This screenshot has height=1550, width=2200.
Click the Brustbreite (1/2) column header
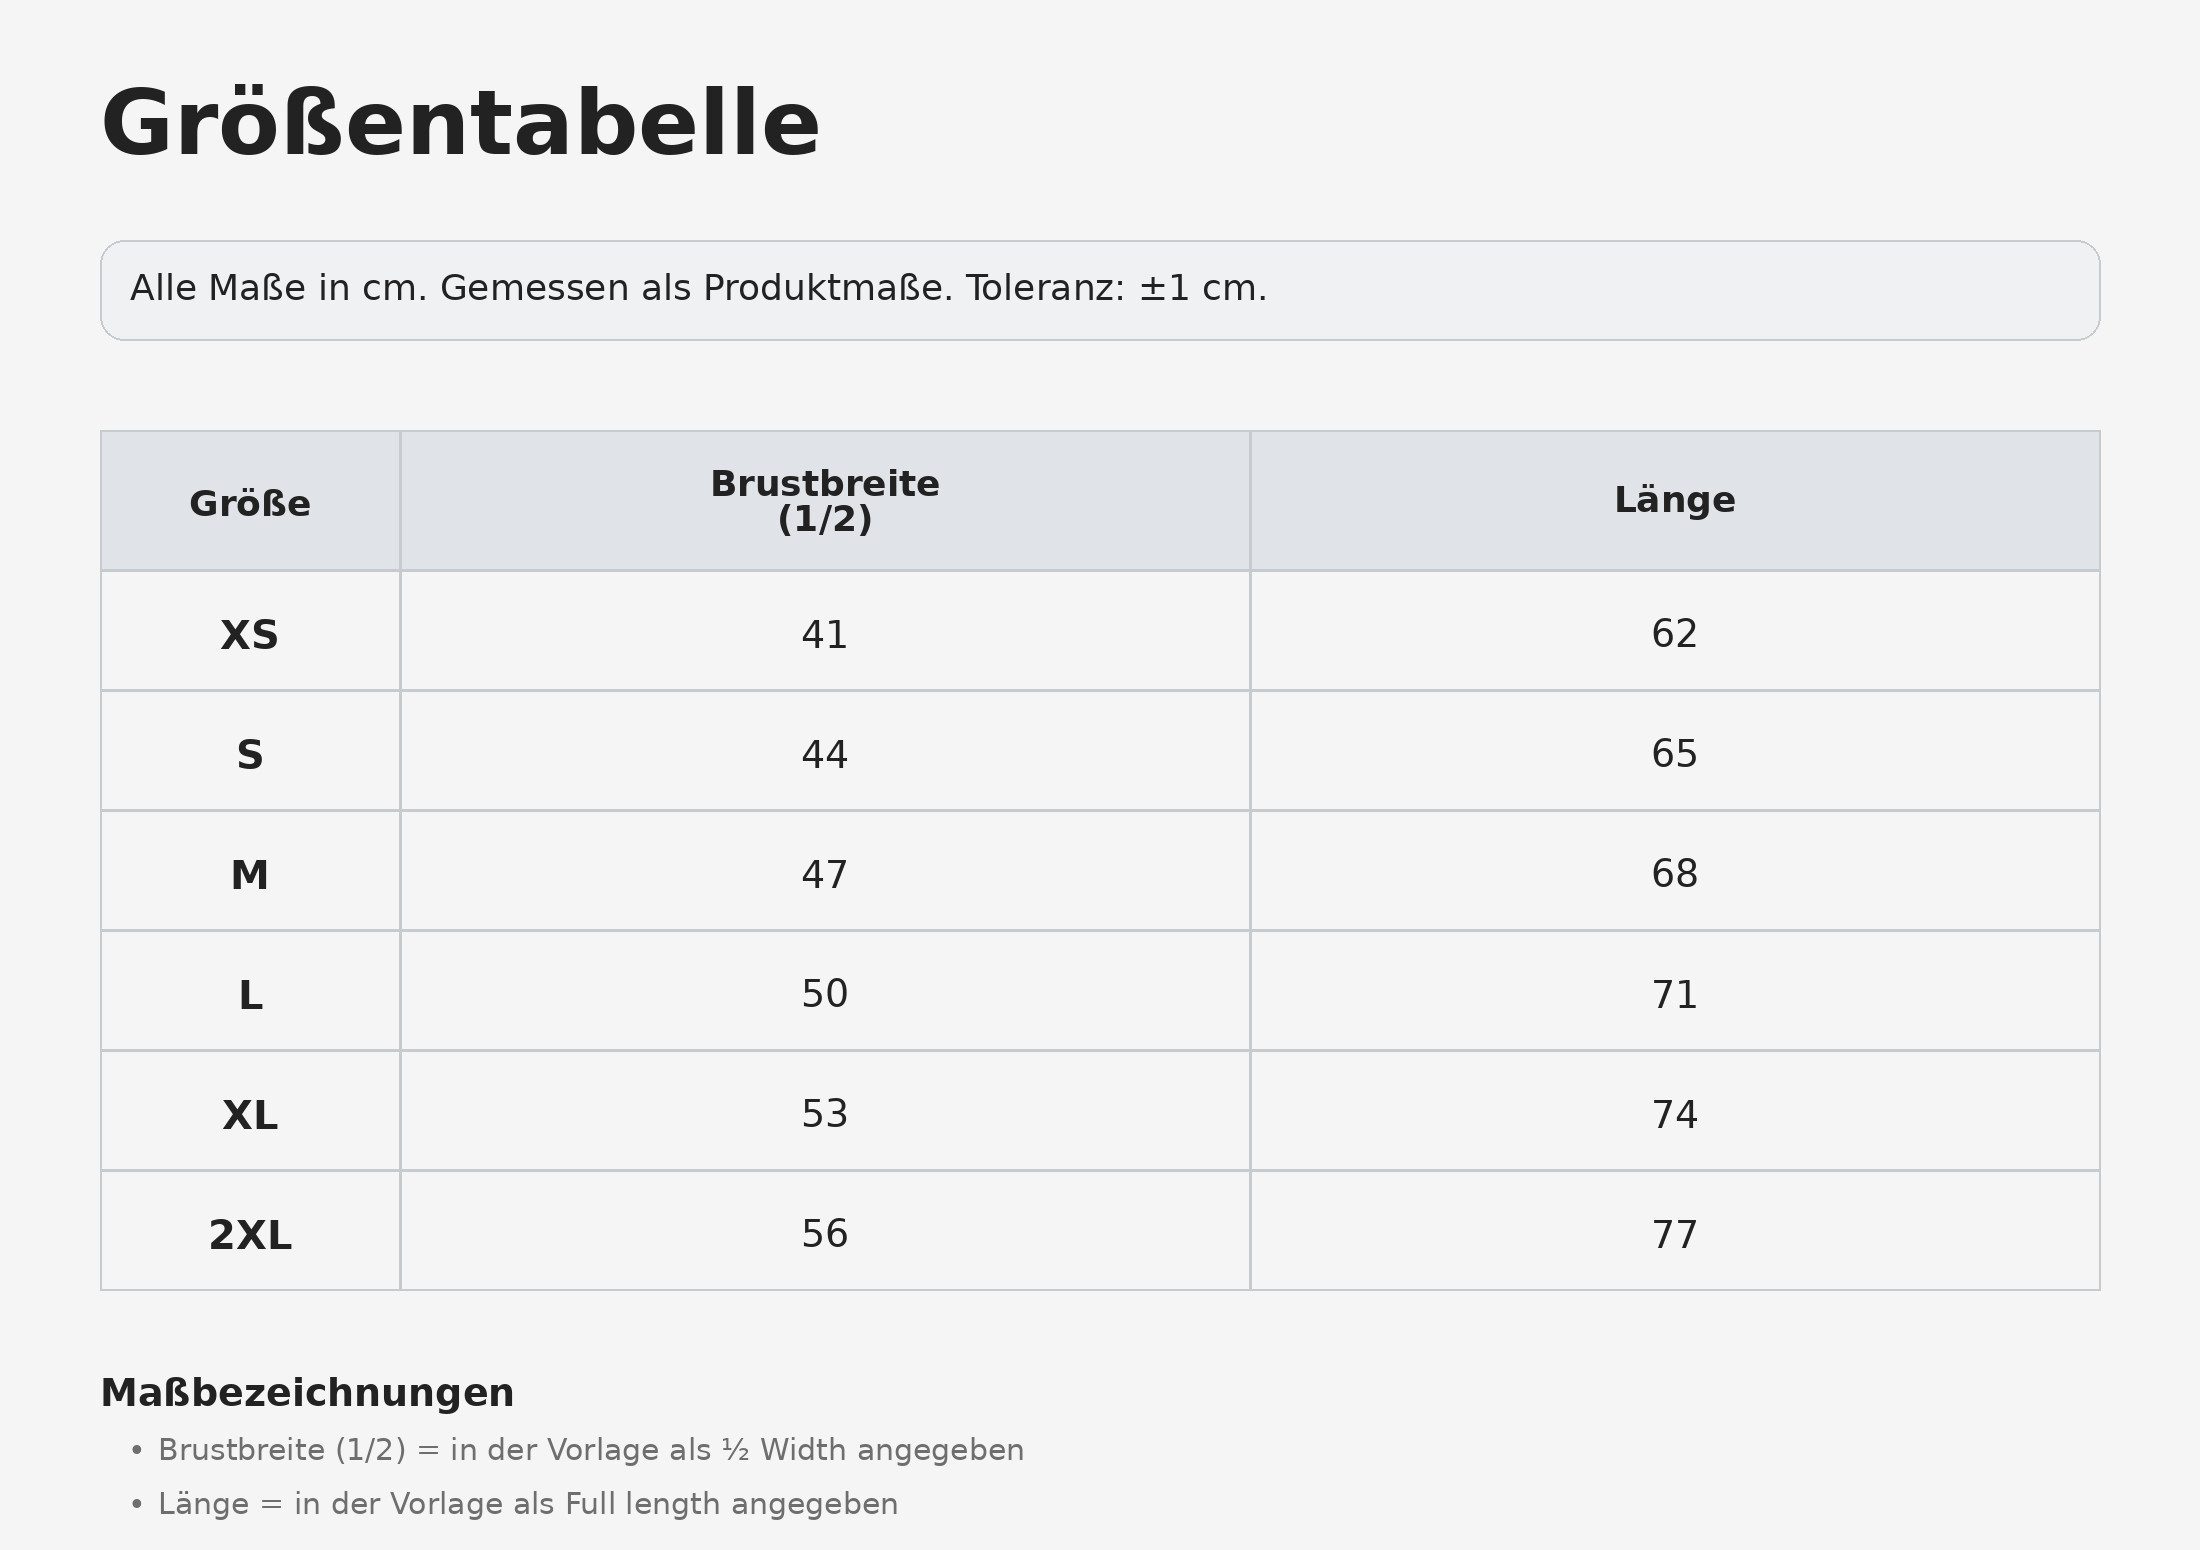point(825,501)
